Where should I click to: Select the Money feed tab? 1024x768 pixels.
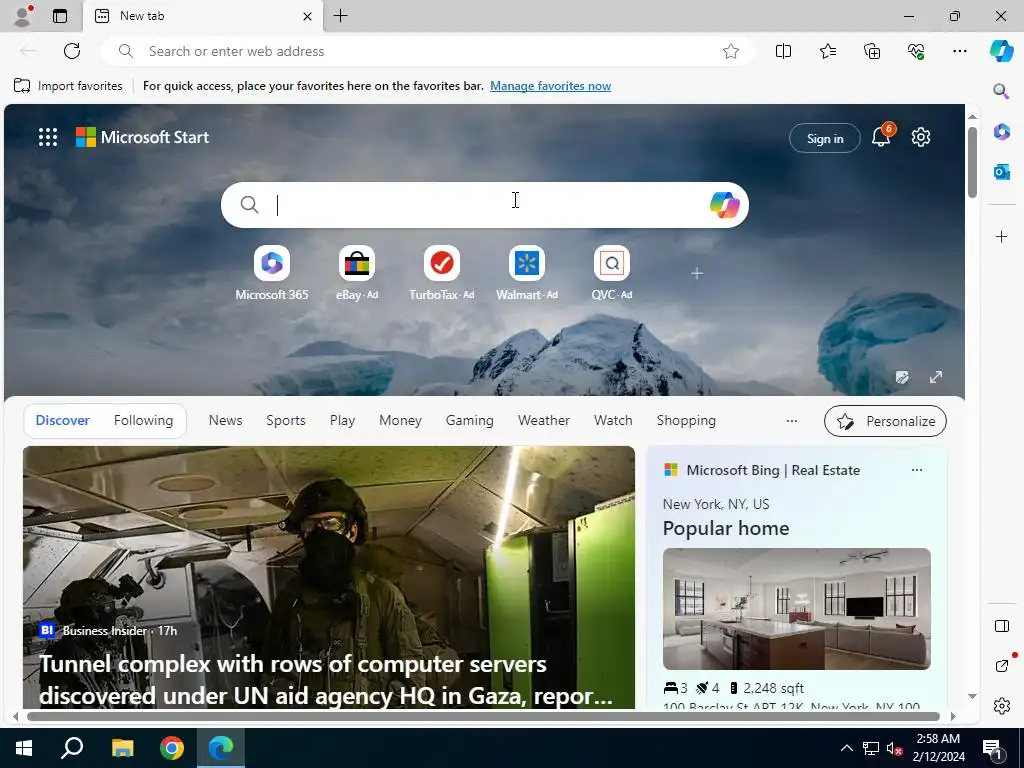(400, 421)
